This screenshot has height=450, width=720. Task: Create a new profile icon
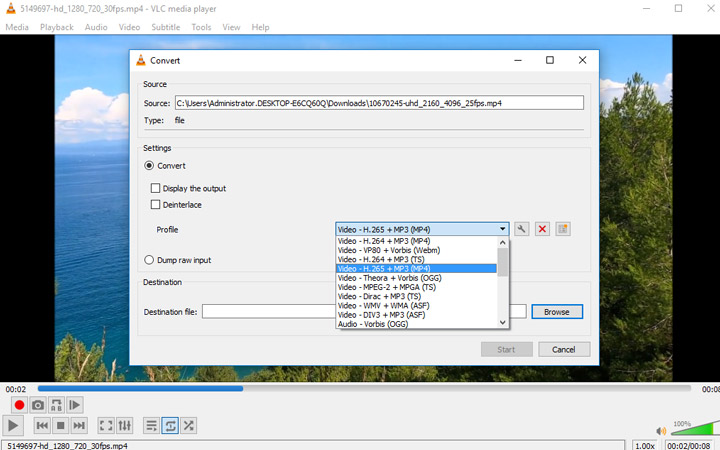pos(563,229)
